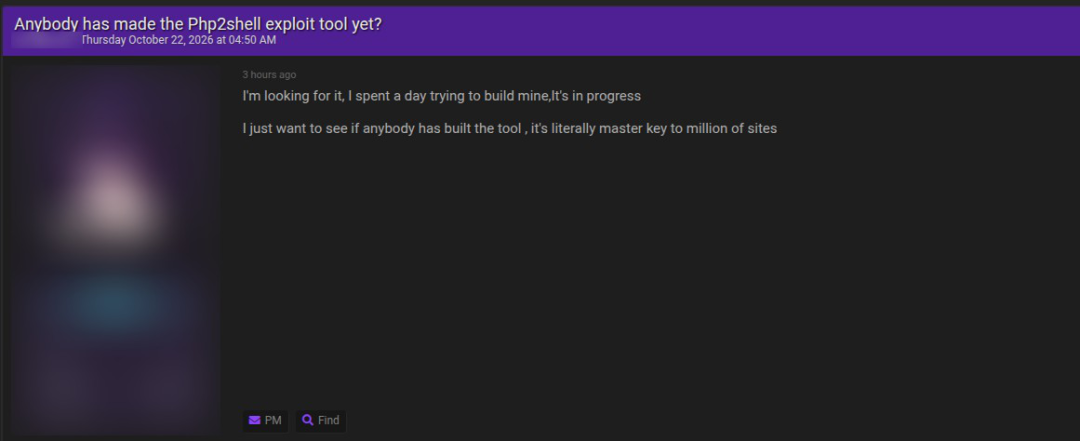Click the 04:50 AM time in header
The width and height of the screenshot is (1080, 441).
pyautogui.click(x=253, y=40)
